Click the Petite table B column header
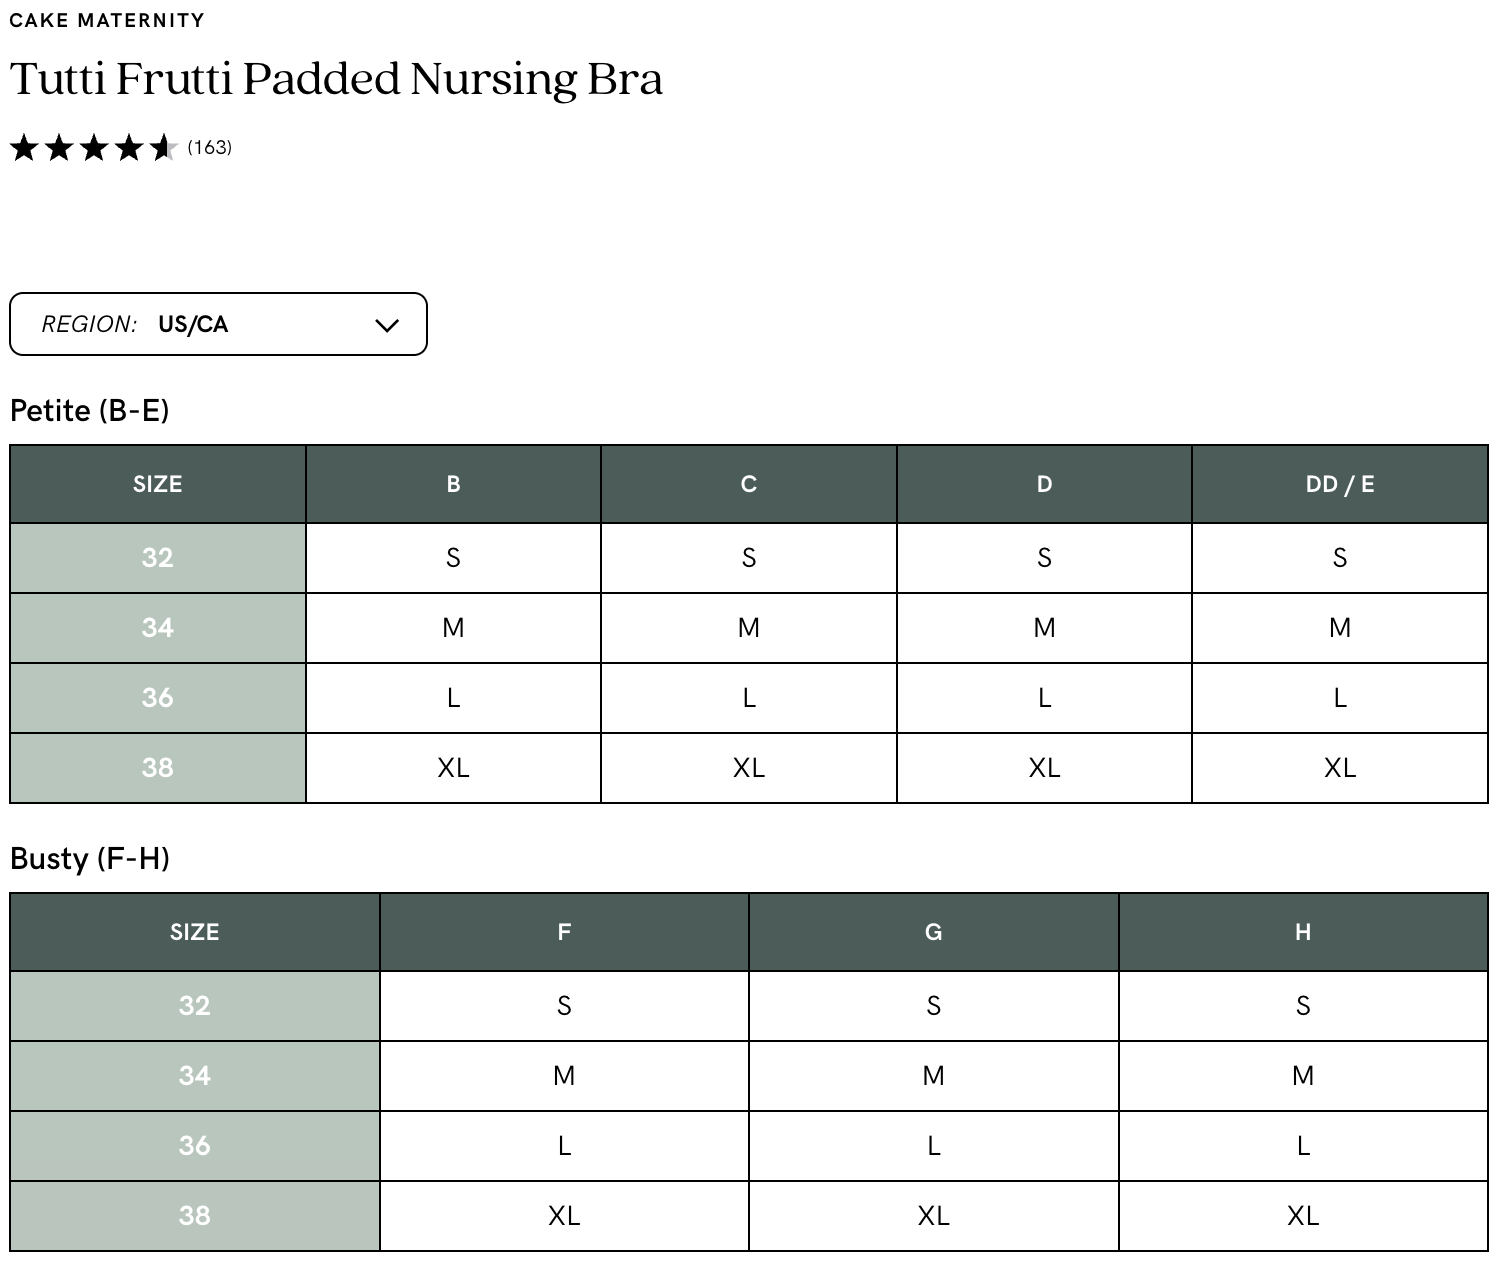The width and height of the screenshot is (1500, 1268). (453, 484)
